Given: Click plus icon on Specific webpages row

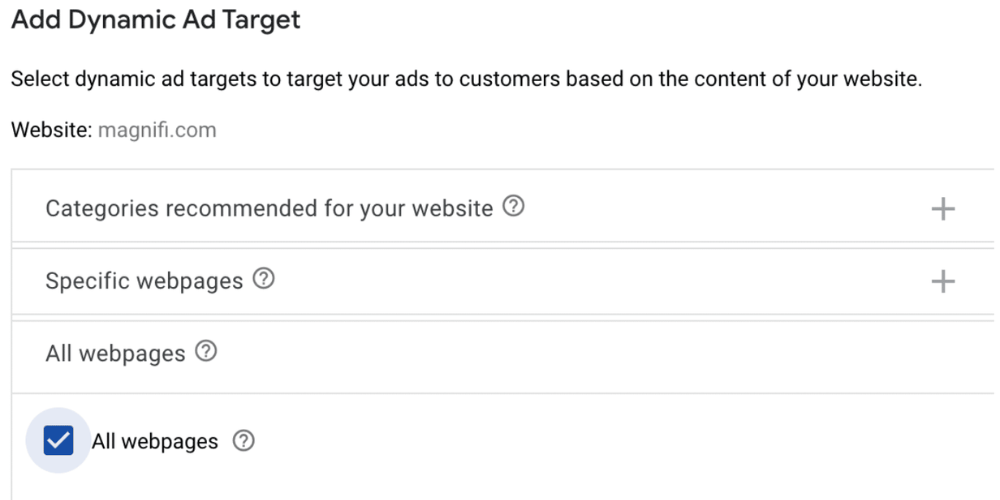Looking at the screenshot, I should pyautogui.click(x=943, y=282).
